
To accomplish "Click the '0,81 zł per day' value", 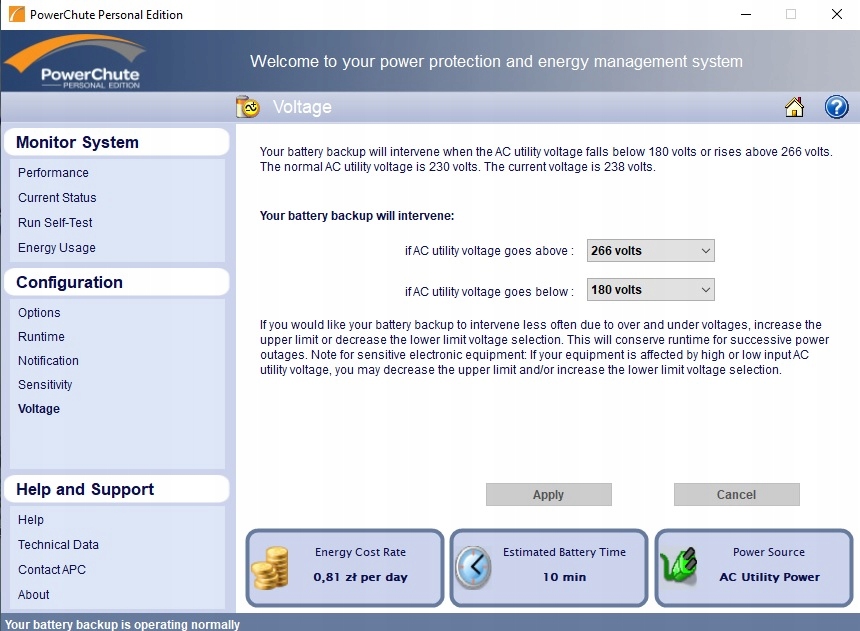I will pos(360,577).
